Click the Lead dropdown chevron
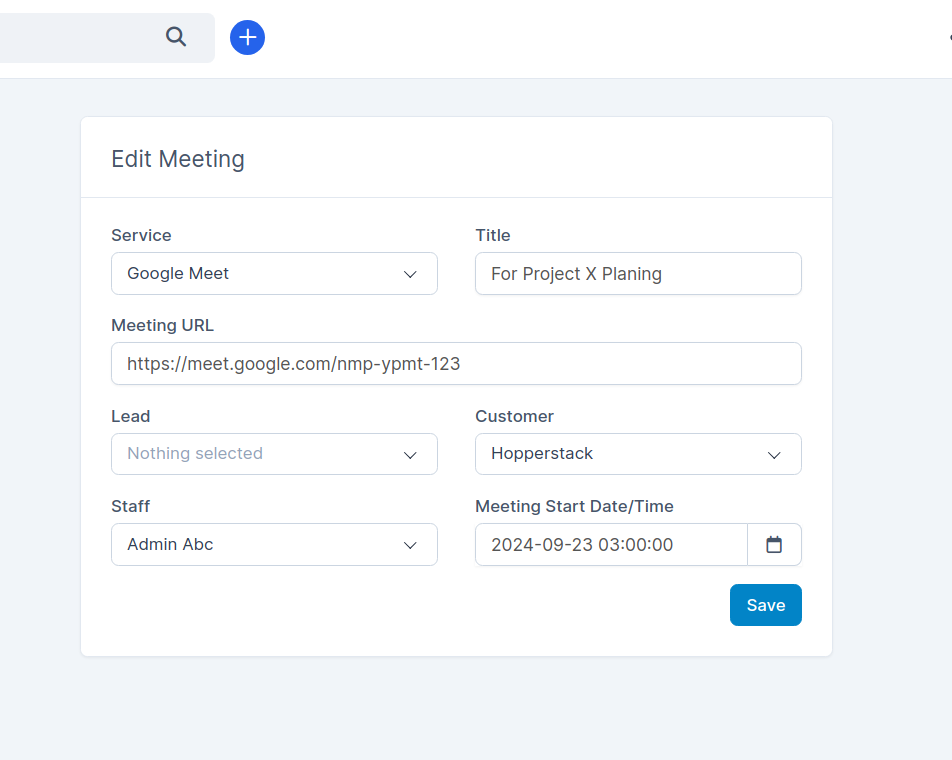952x760 pixels. tap(410, 454)
